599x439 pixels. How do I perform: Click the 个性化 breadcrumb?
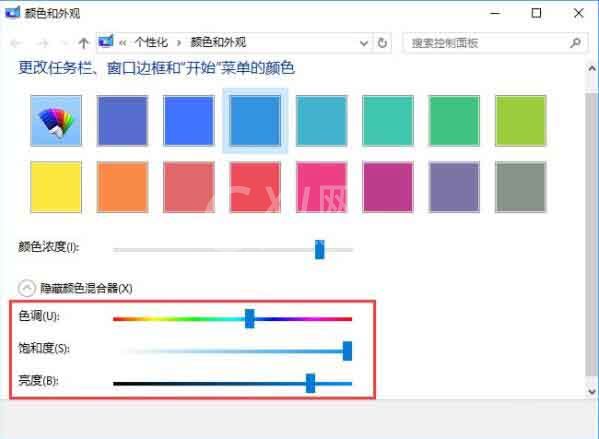pos(151,42)
